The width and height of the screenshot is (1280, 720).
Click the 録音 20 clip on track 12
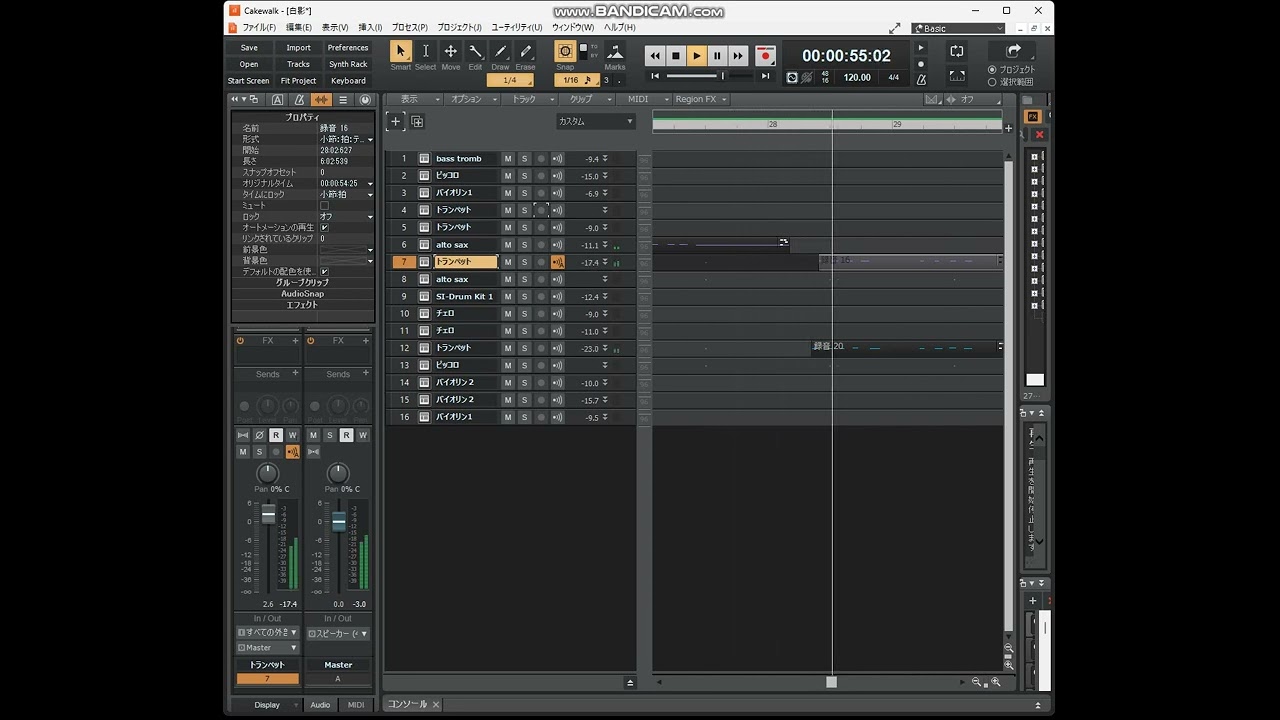[905, 347]
